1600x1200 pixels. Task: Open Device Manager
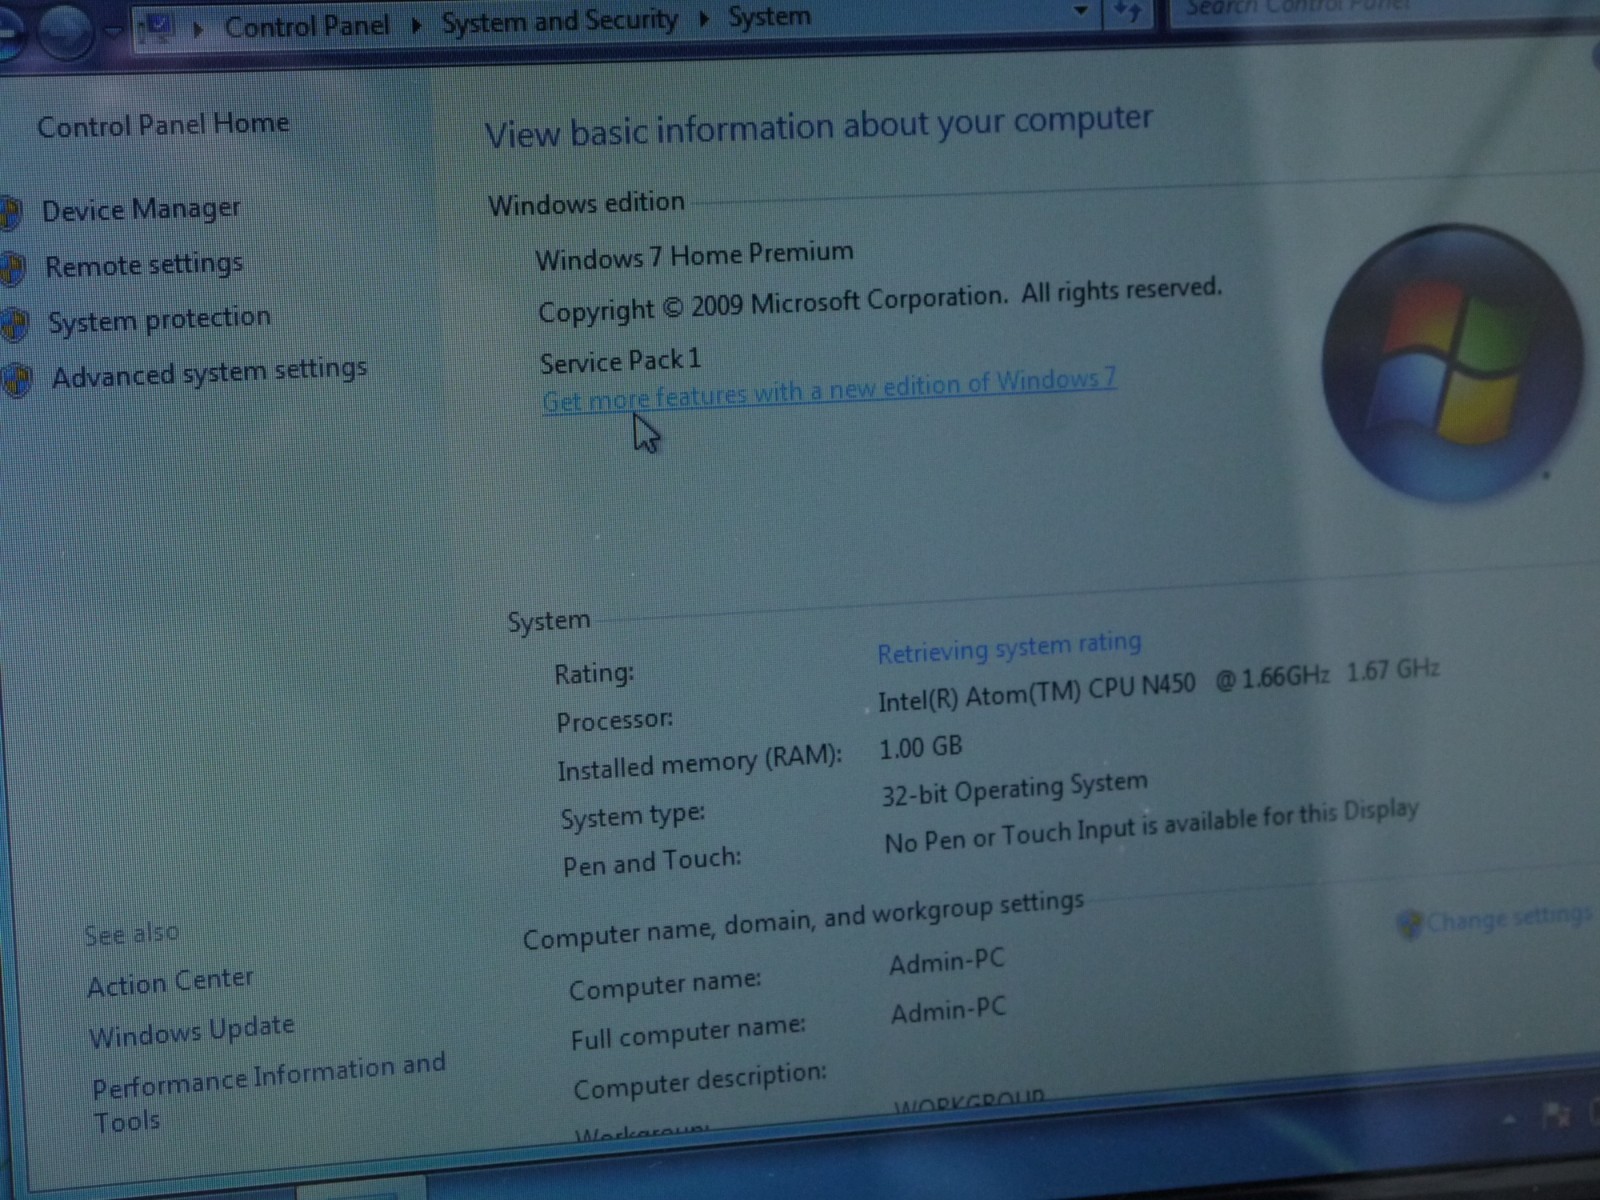click(x=141, y=209)
